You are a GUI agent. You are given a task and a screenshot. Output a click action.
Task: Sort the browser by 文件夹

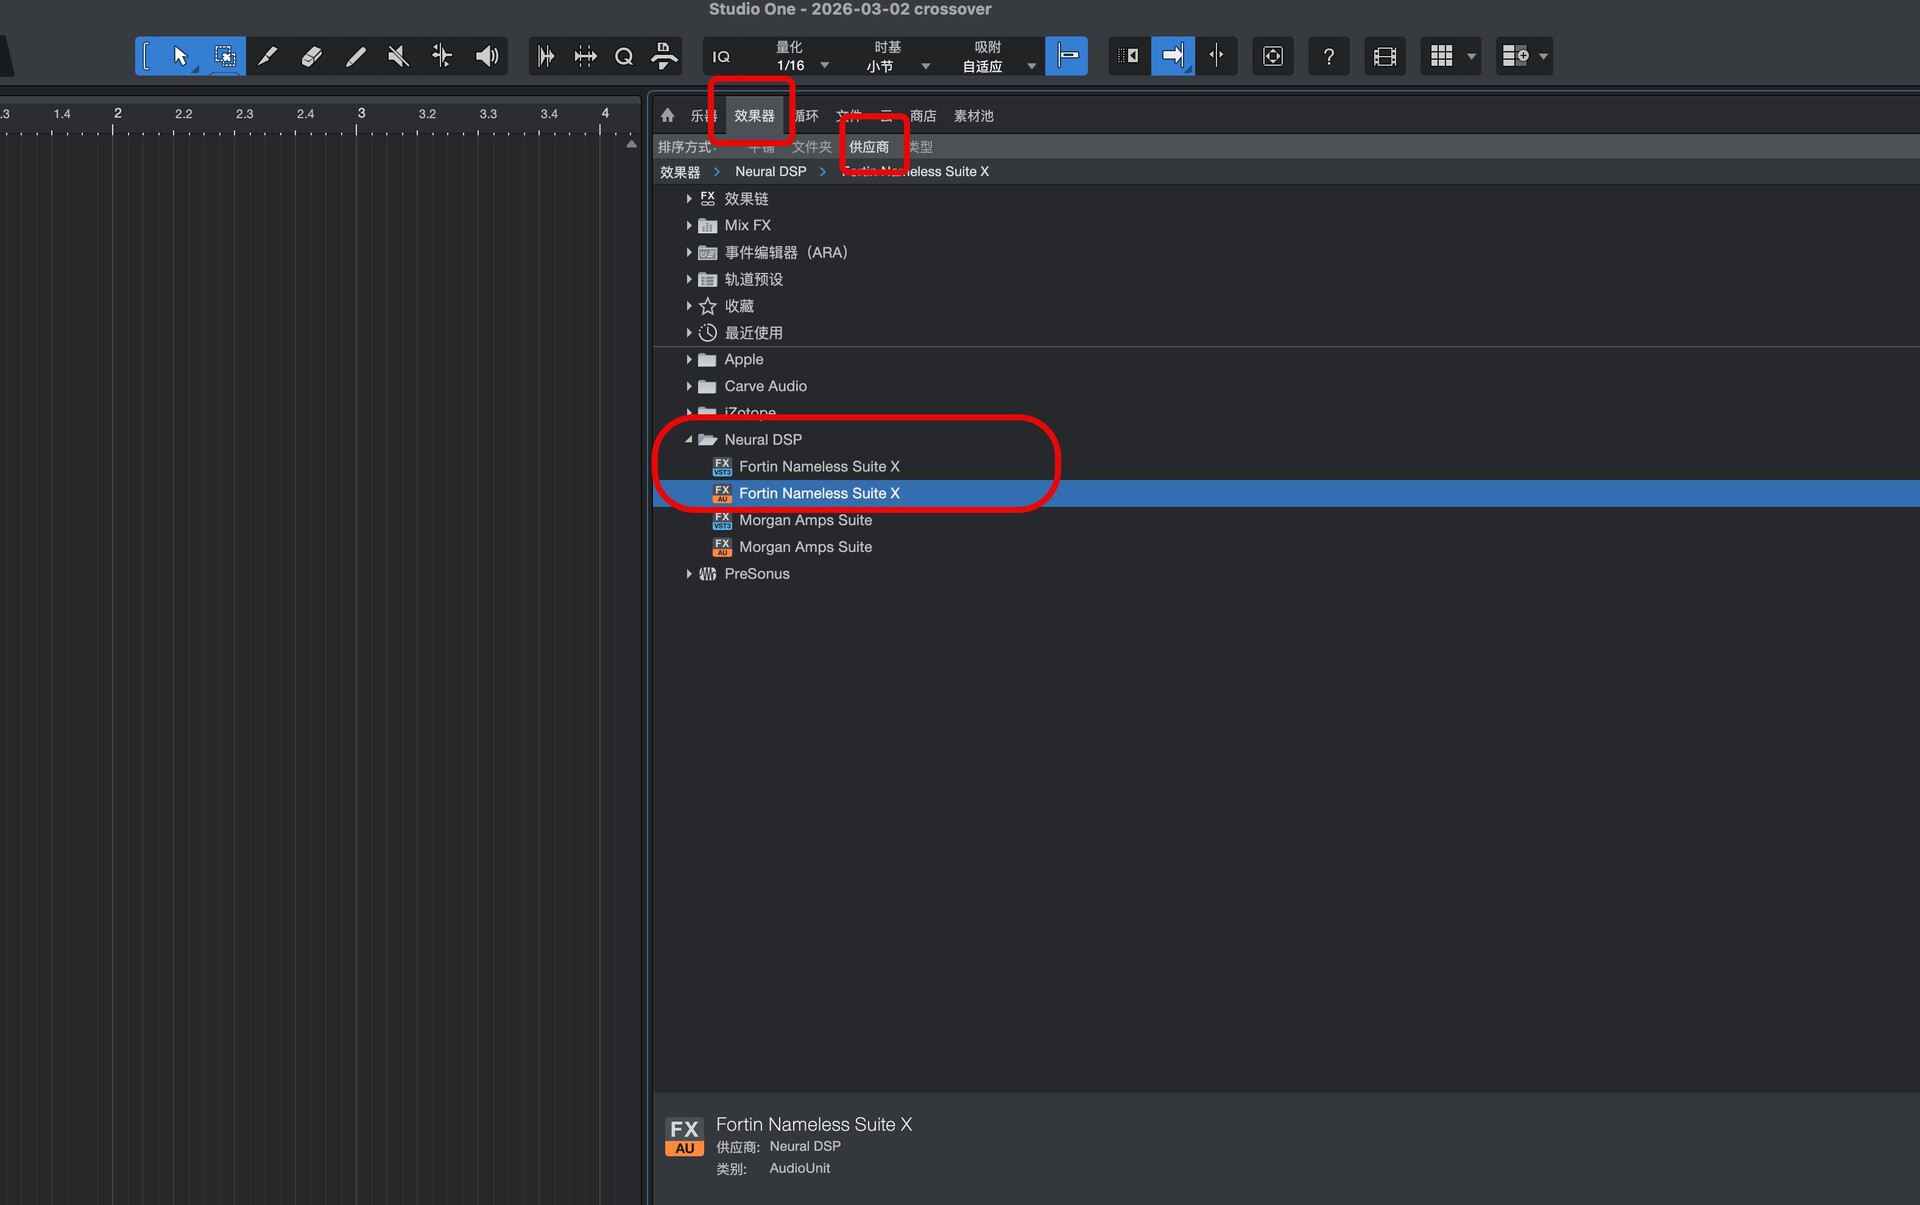(811, 147)
